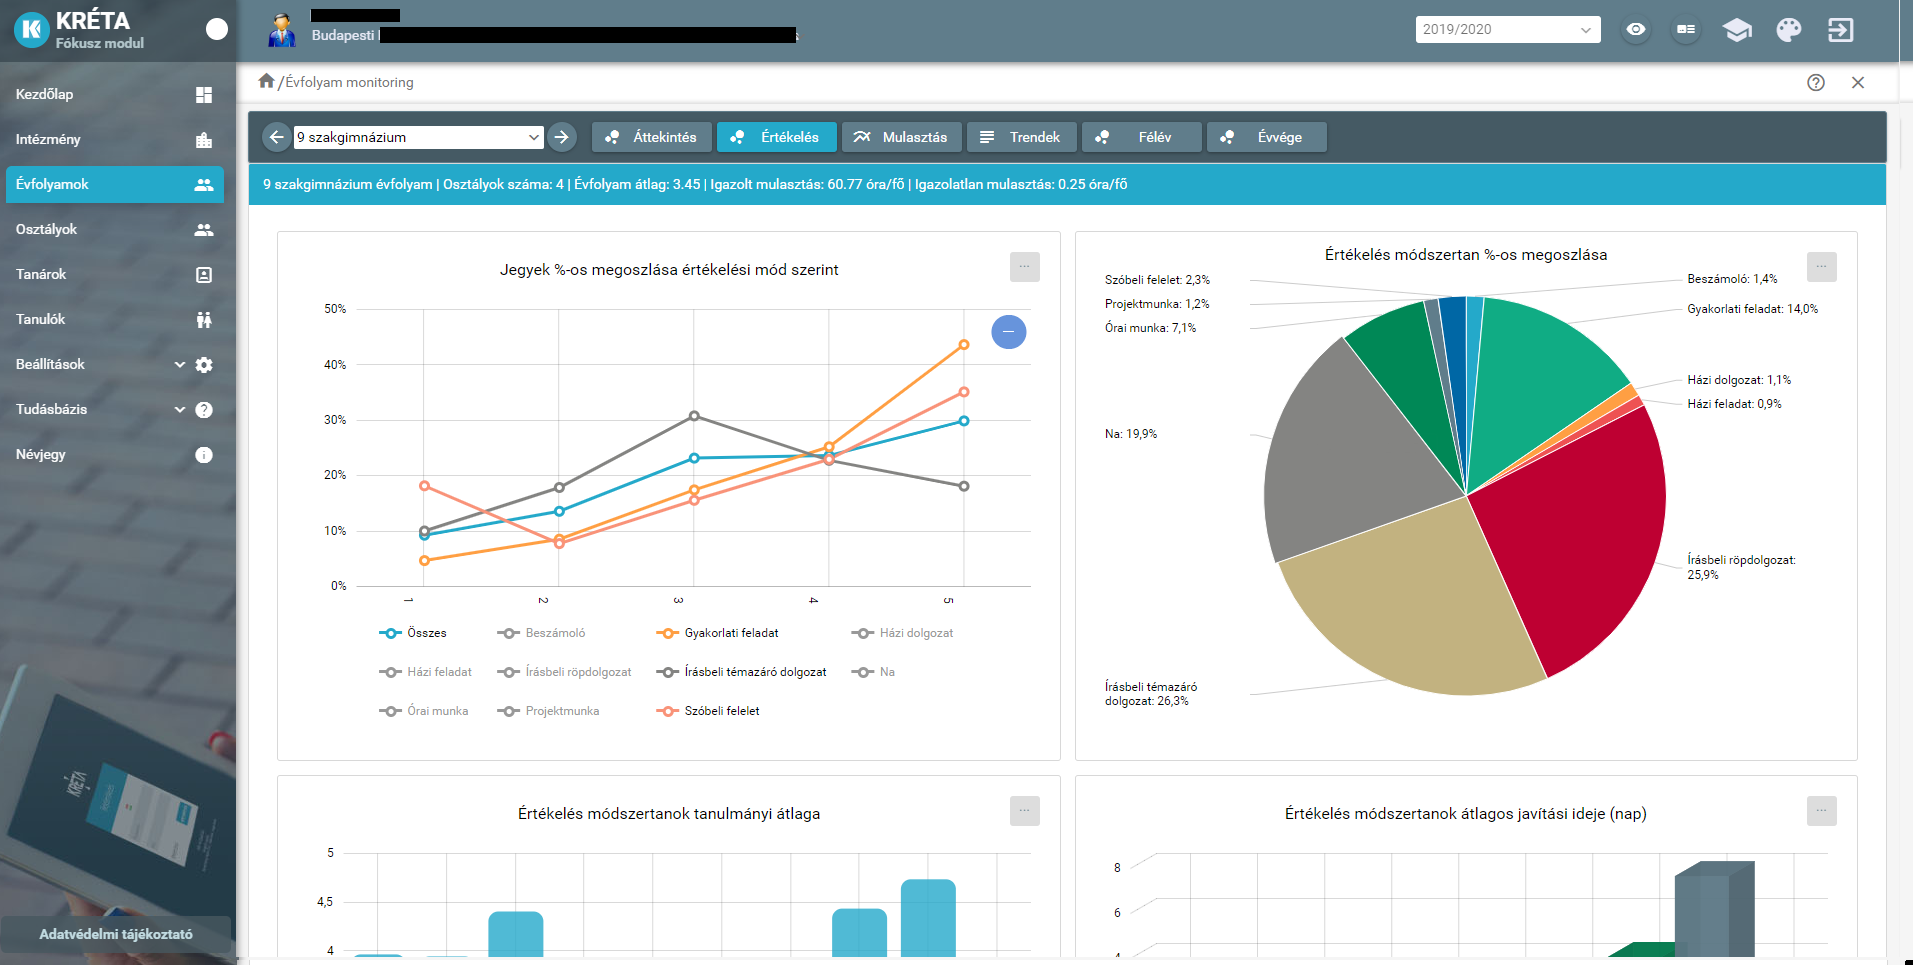
Task: Click the Beállítások gear icon
Action: [204, 365]
